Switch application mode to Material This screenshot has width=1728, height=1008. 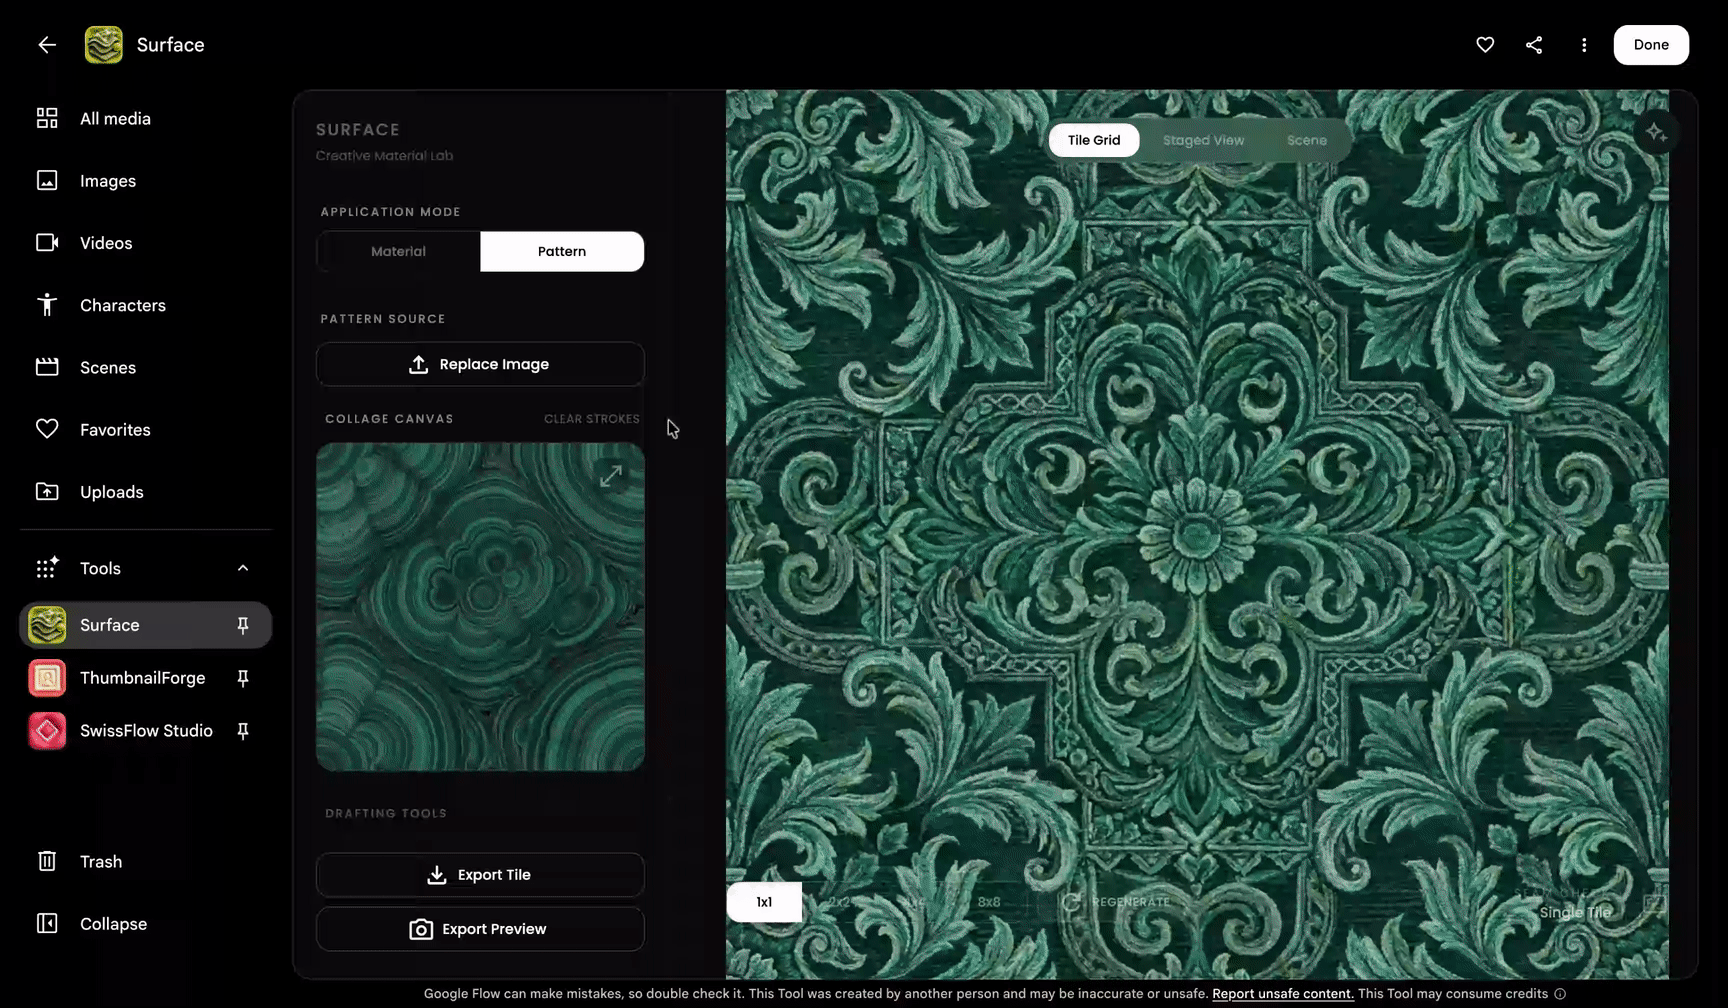coord(398,251)
